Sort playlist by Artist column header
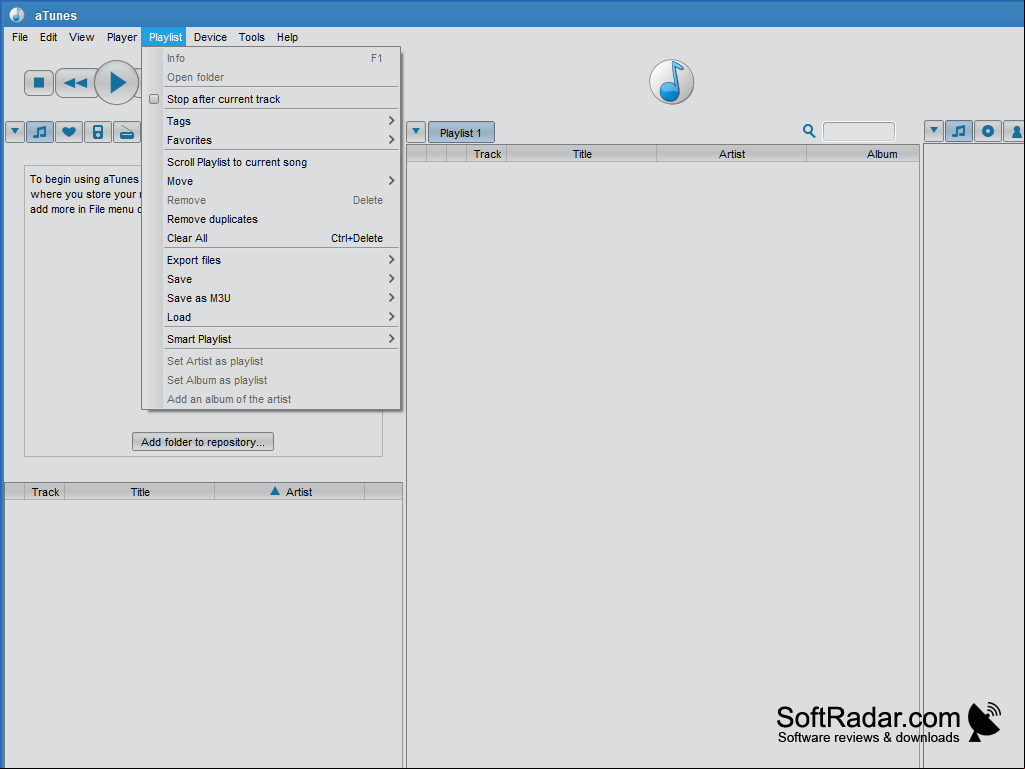The height and width of the screenshot is (769, 1025). pos(731,154)
